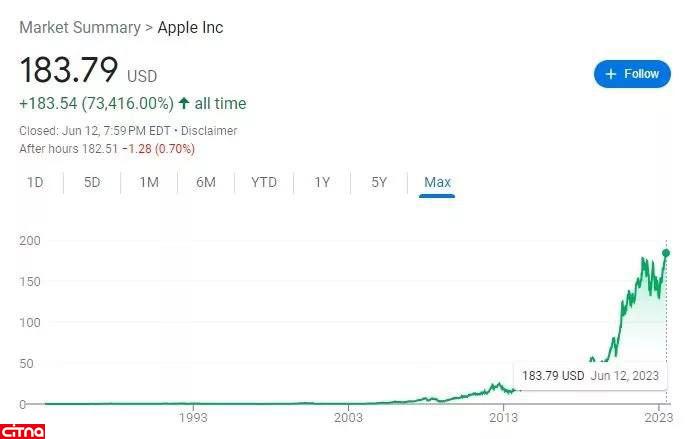
Task: Click the chart endpoint dot for 2023
Action: (x=666, y=253)
